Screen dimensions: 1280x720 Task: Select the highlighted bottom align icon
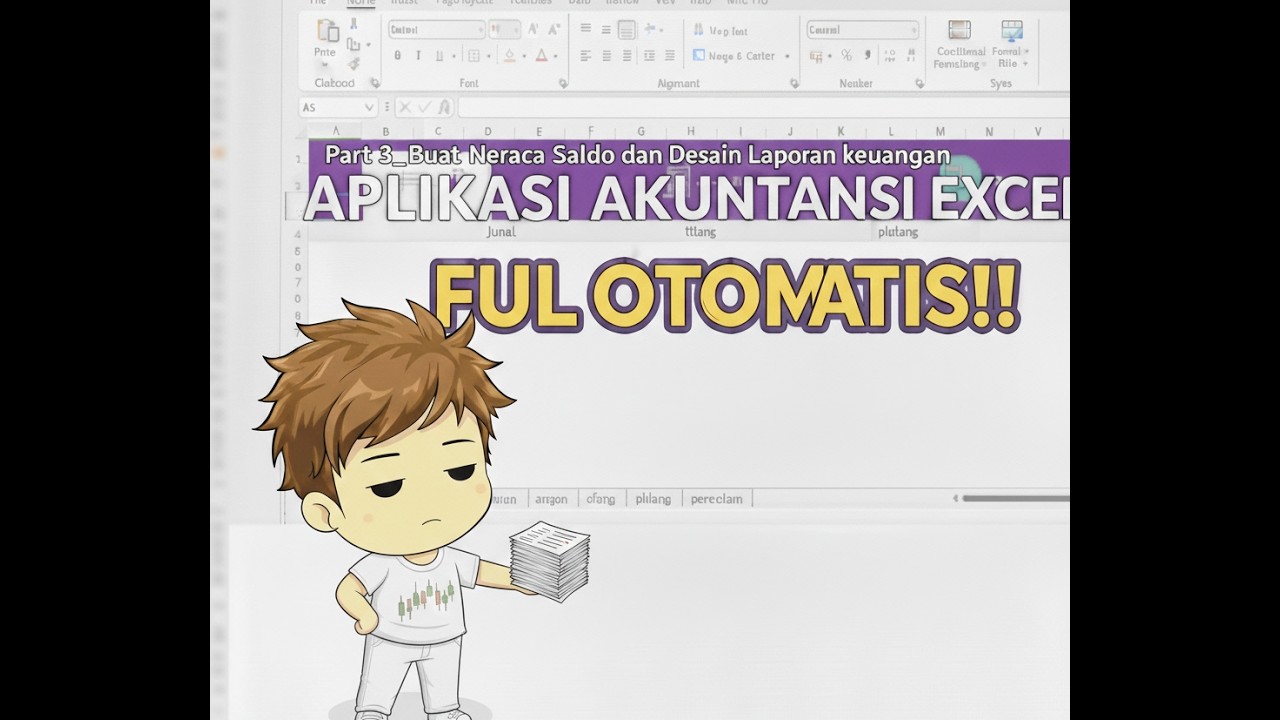[x=627, y=29]
